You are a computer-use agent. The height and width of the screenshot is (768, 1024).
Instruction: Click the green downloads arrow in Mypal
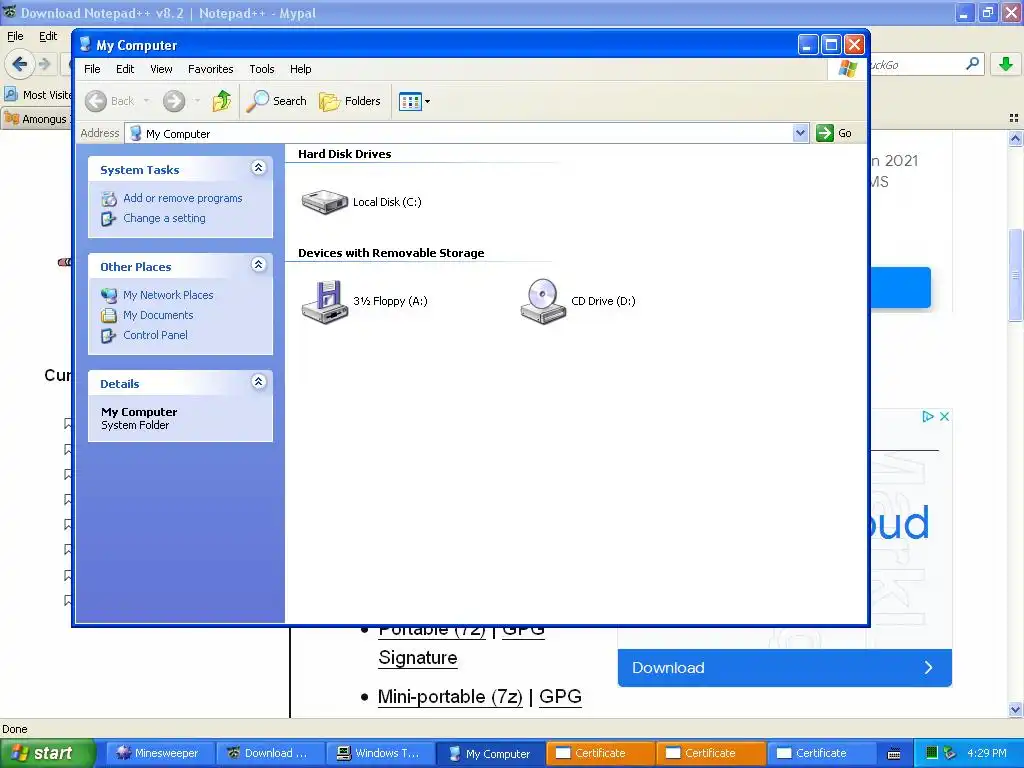(x=1006, y=64)
